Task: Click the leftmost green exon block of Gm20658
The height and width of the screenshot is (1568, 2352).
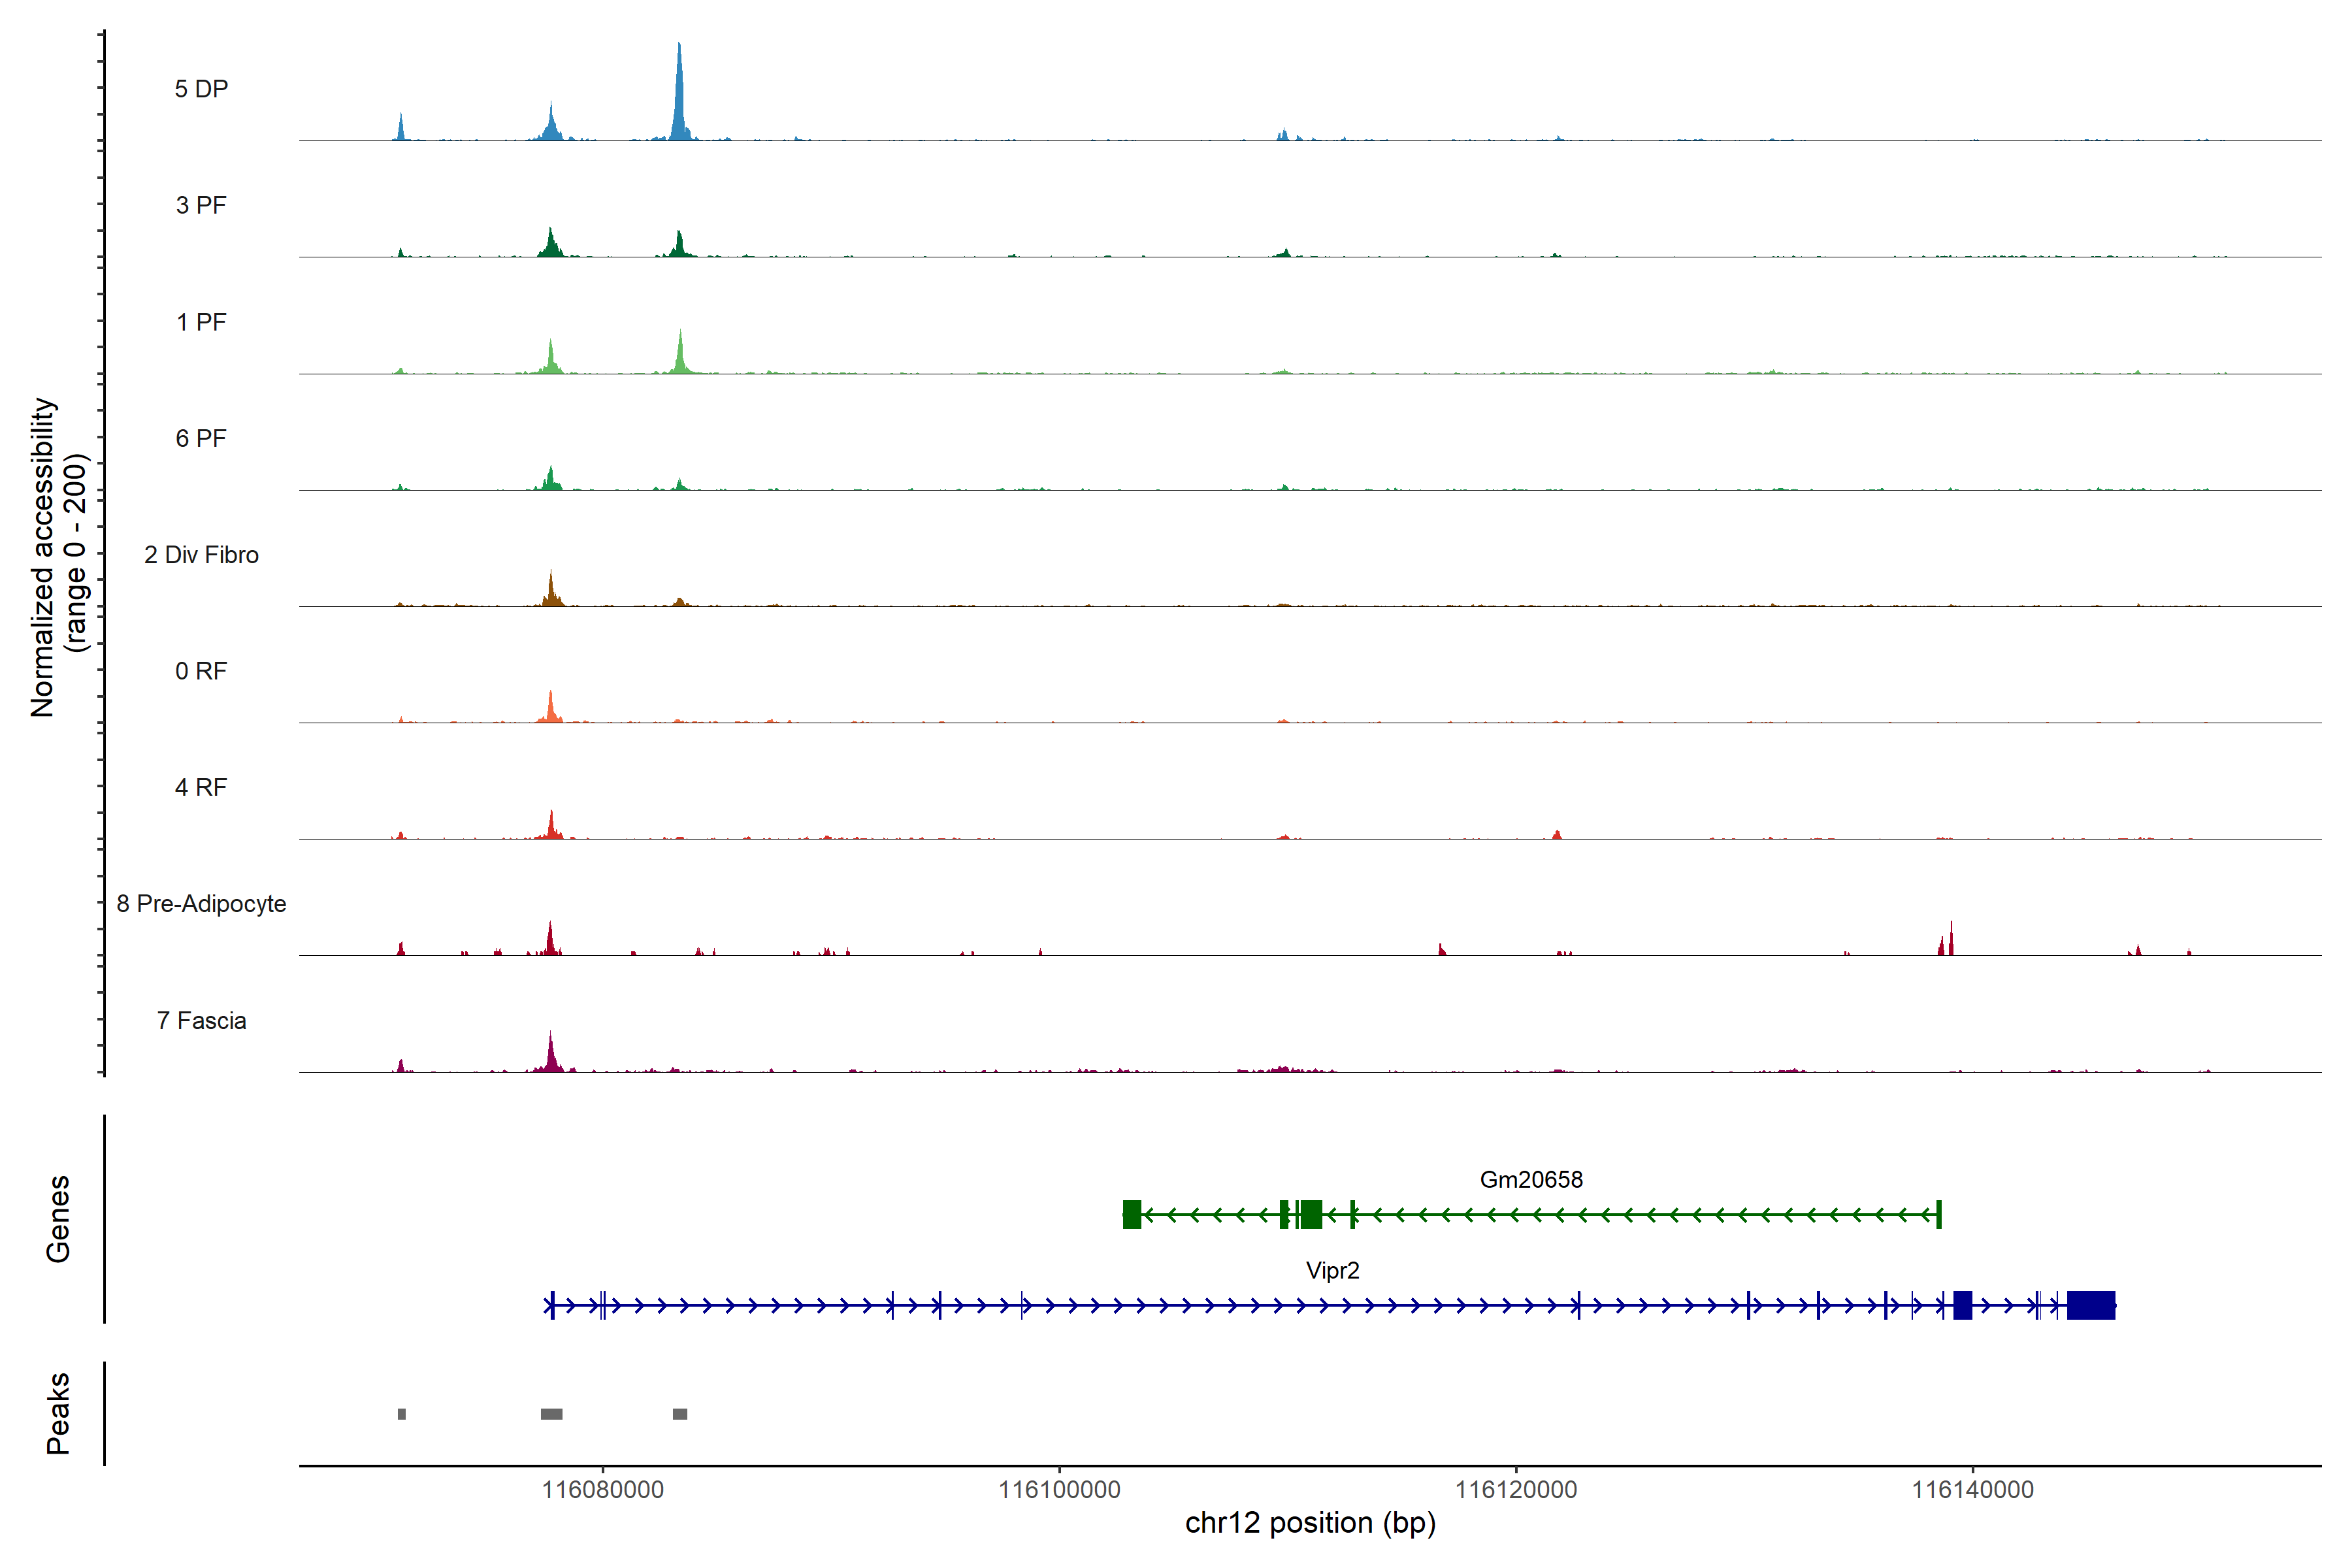Action: tap(1131, 1215)
